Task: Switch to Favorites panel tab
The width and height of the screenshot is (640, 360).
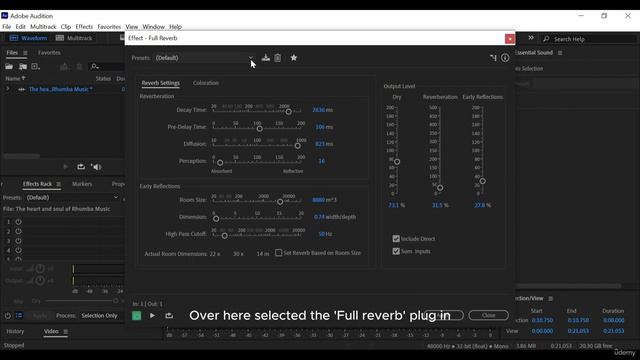Action: (x=49, y=53)
